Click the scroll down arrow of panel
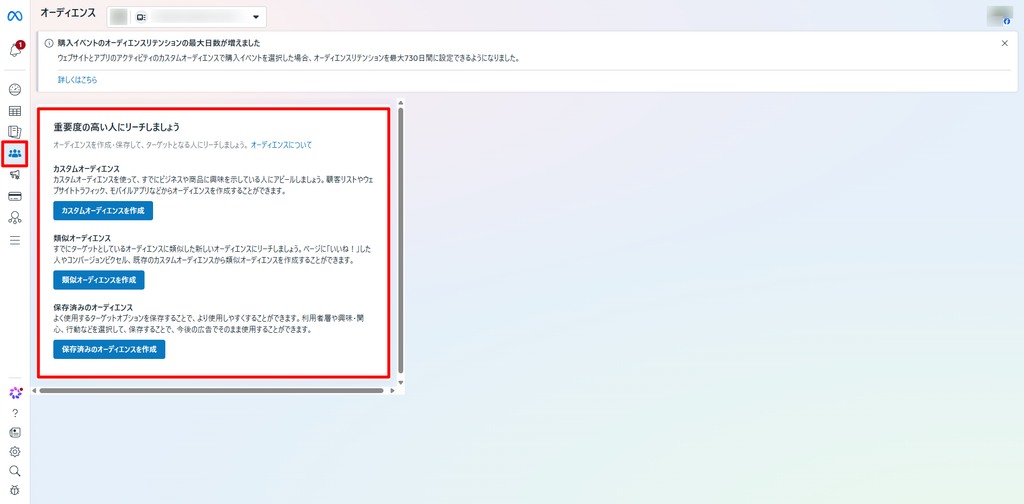1024x504 pixels. point(400,383)
